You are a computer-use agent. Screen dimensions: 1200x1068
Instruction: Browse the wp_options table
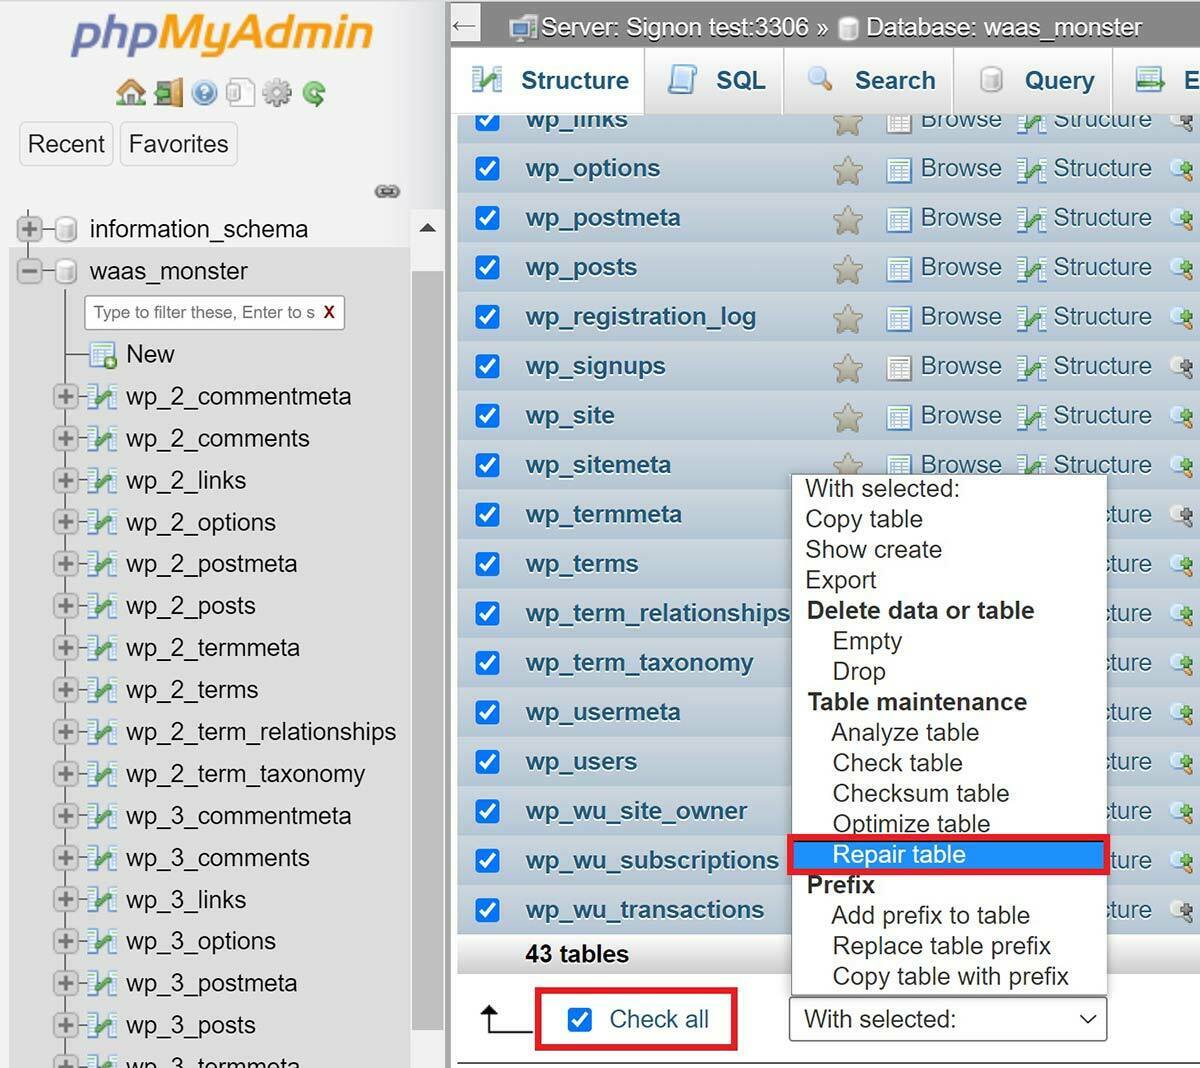coord(961,168)
